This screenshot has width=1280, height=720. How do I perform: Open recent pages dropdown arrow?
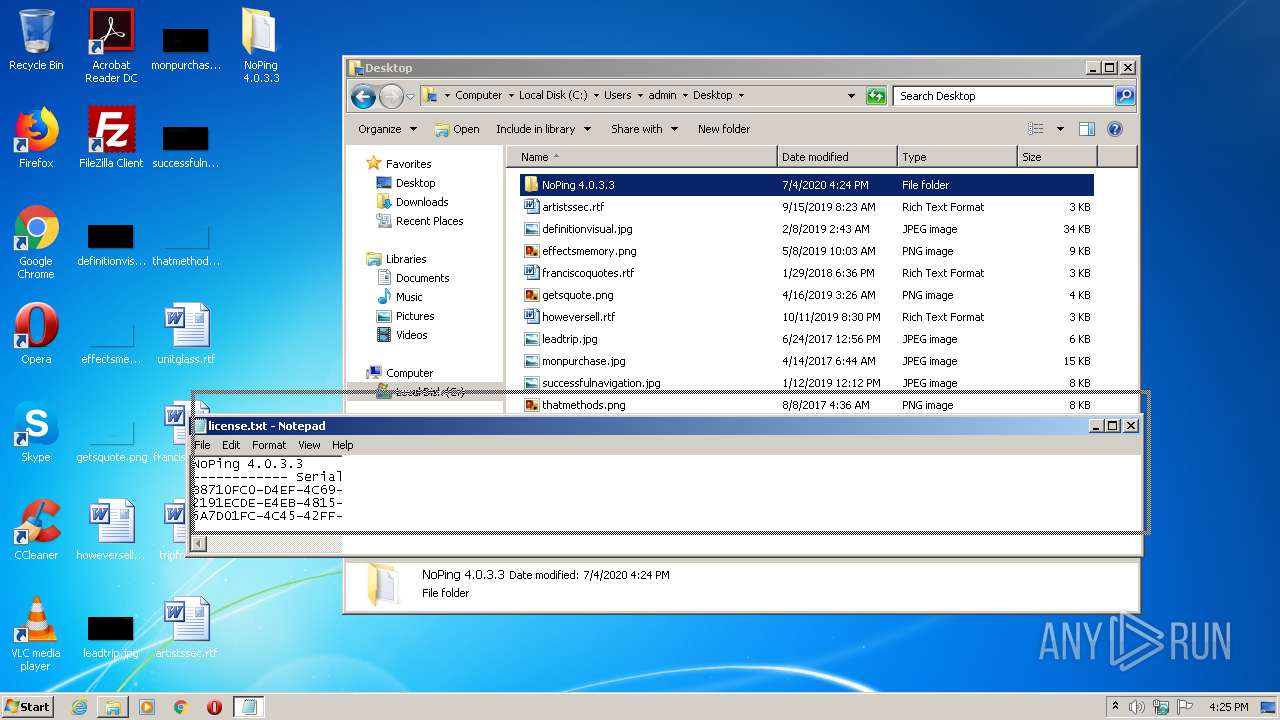[410, 97]
